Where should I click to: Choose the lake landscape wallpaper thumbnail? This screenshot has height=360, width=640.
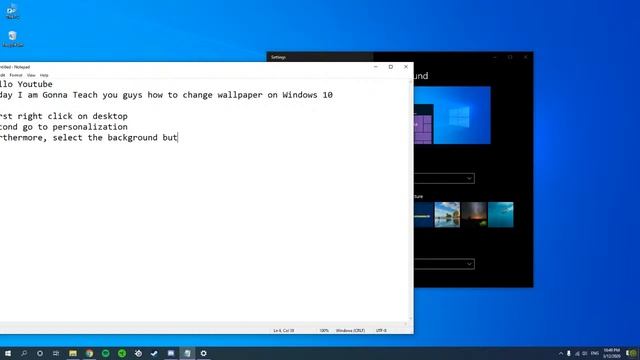pyautogui.click(x=447, y=214)
